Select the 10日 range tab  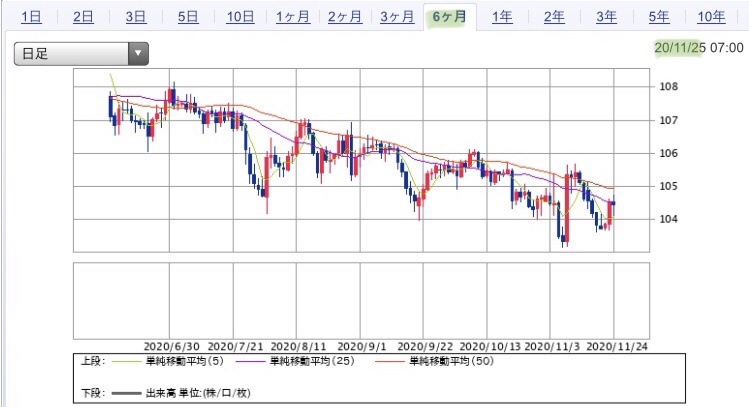click(x=240, y=17)
